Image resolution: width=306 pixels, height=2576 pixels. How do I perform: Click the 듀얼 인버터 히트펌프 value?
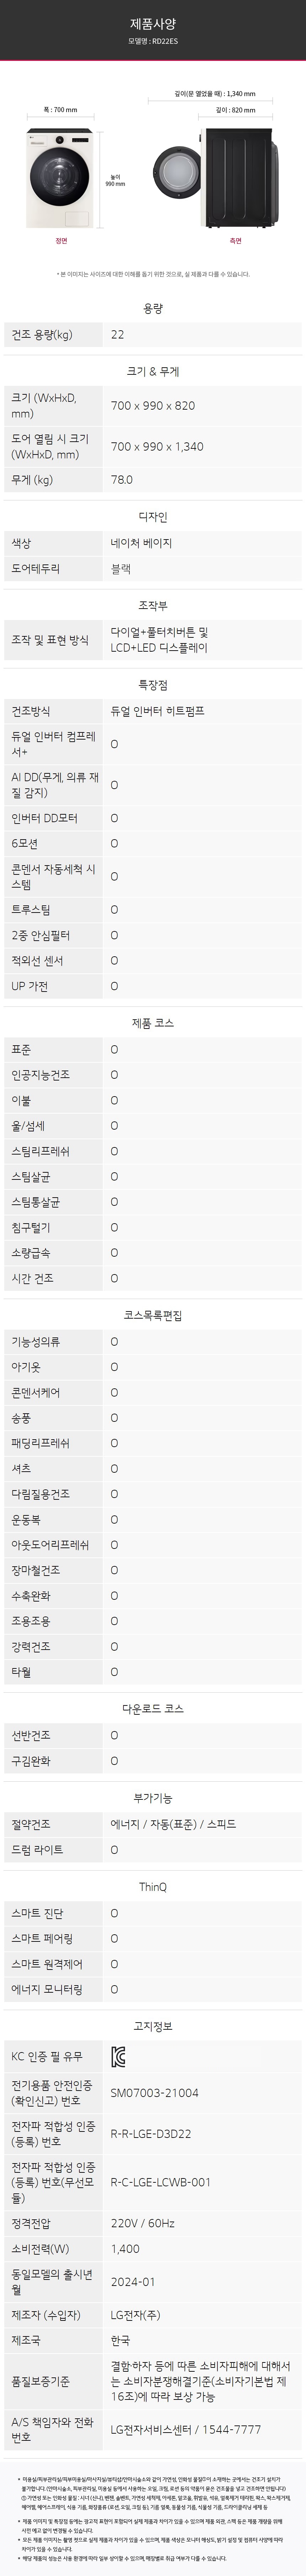[157, 711]
